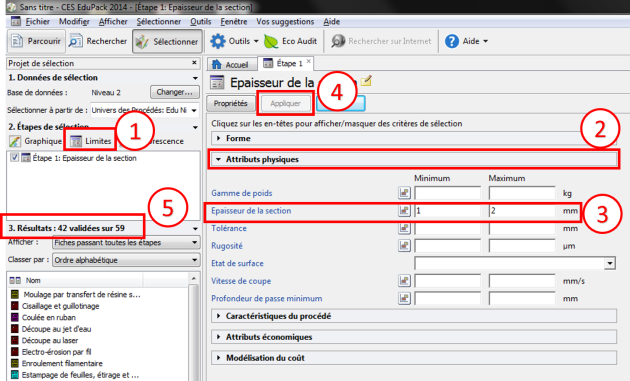Screen dimensions: 630x381
Task: Open Coulée en ruban record
Action: click(x=49, y=318)
